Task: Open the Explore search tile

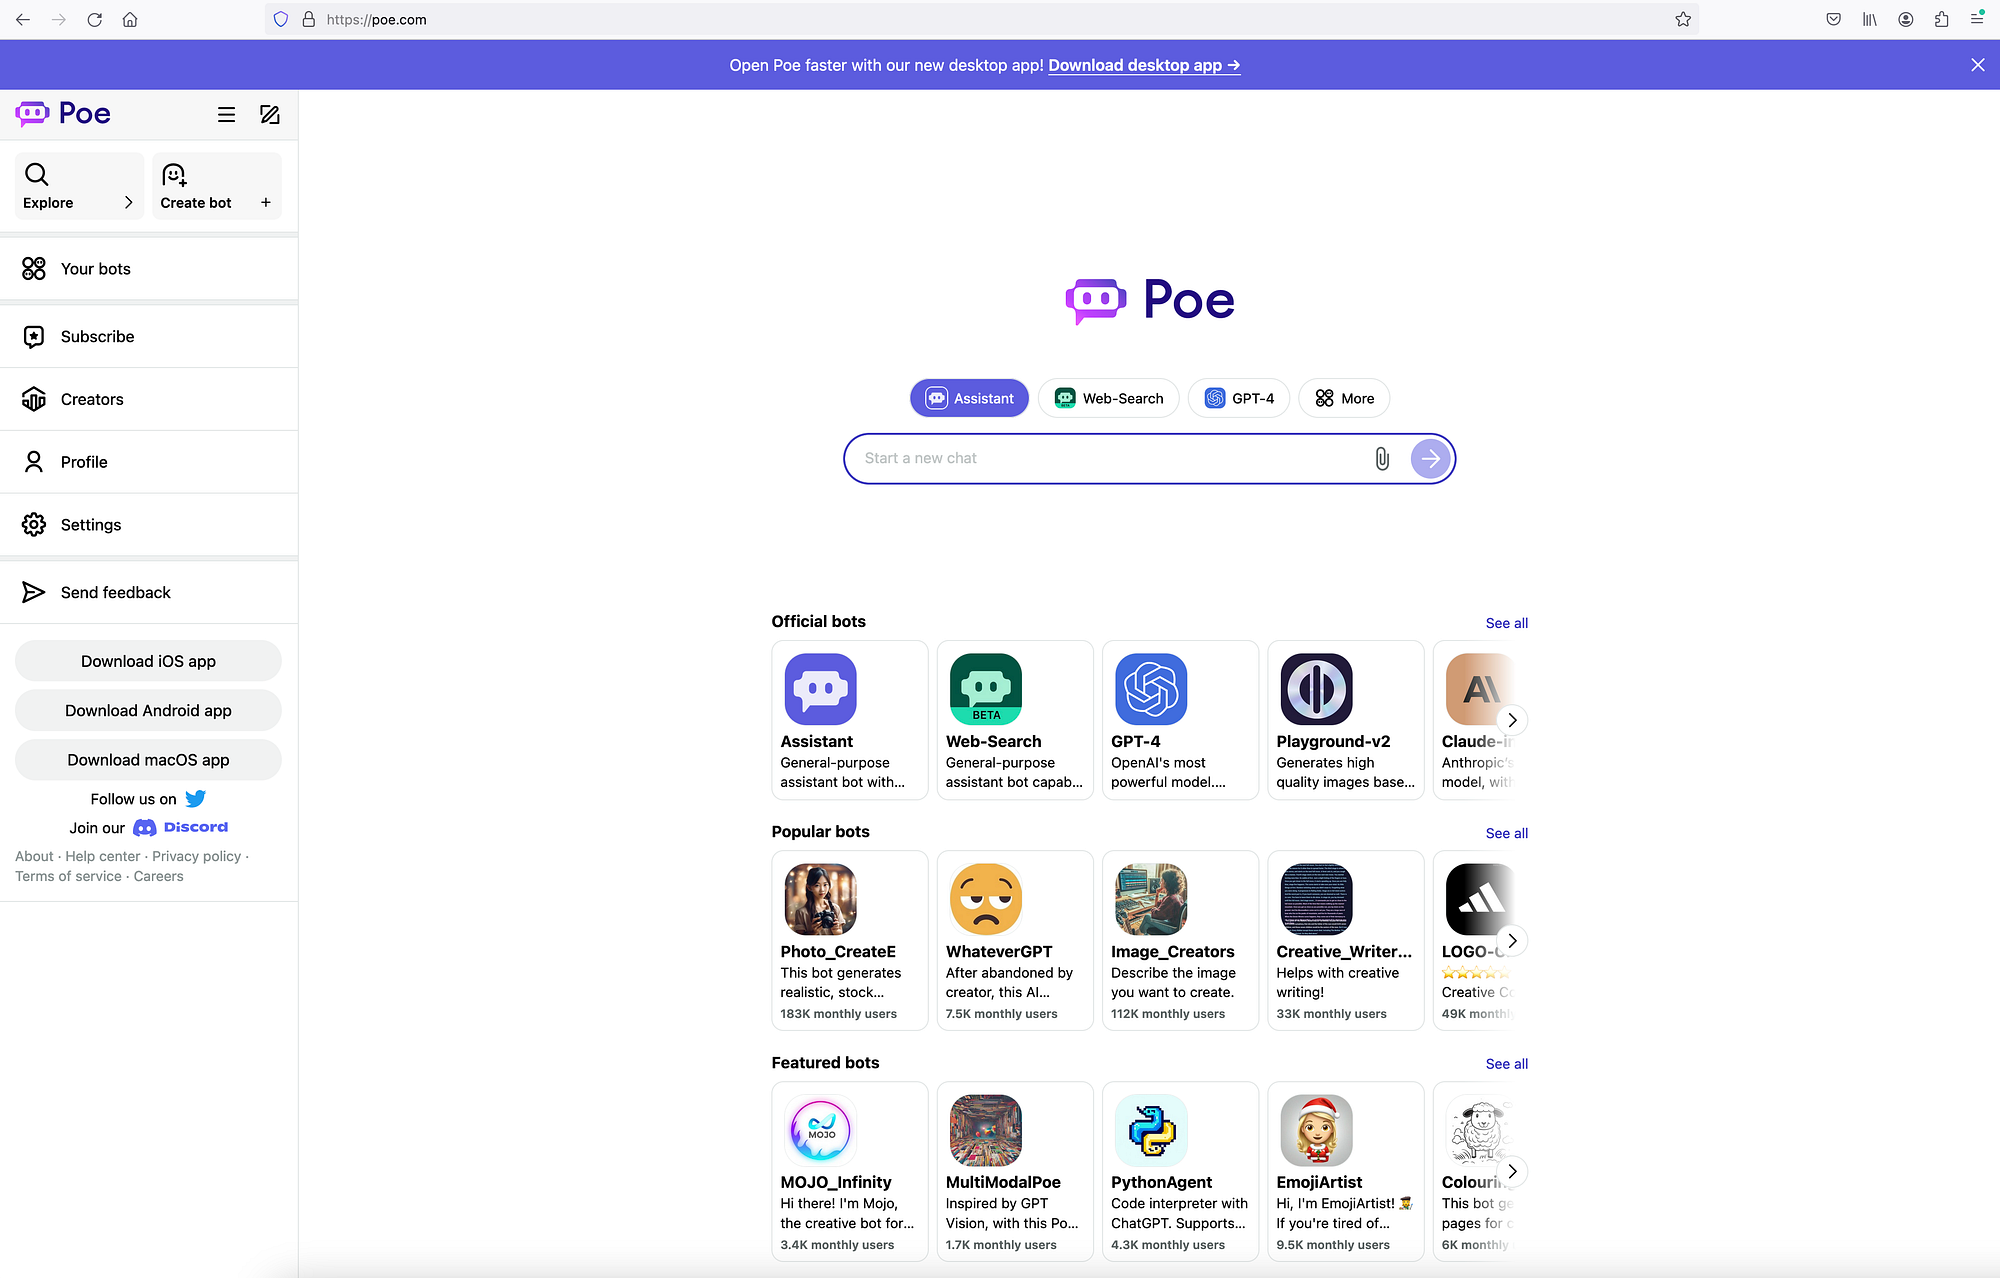Action: click(79, 186)
